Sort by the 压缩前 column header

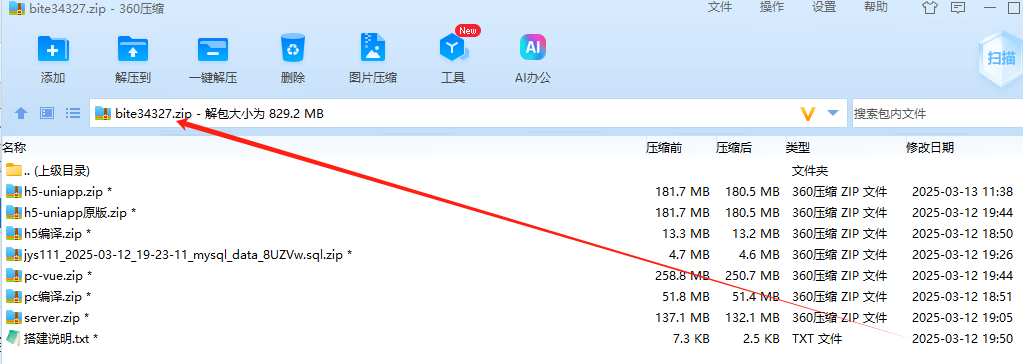coord(664,148)
